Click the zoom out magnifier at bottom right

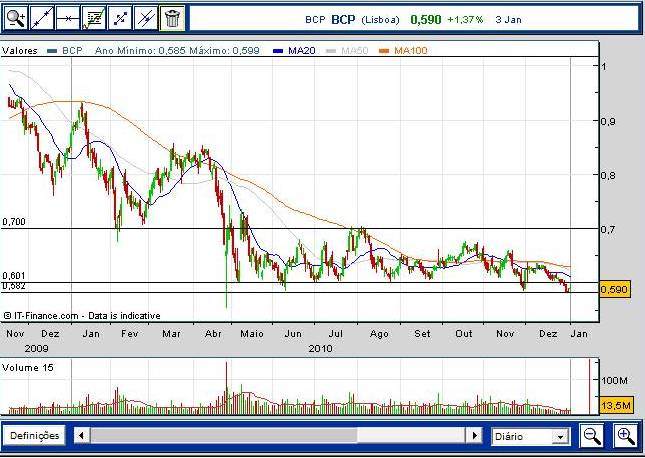592,436
